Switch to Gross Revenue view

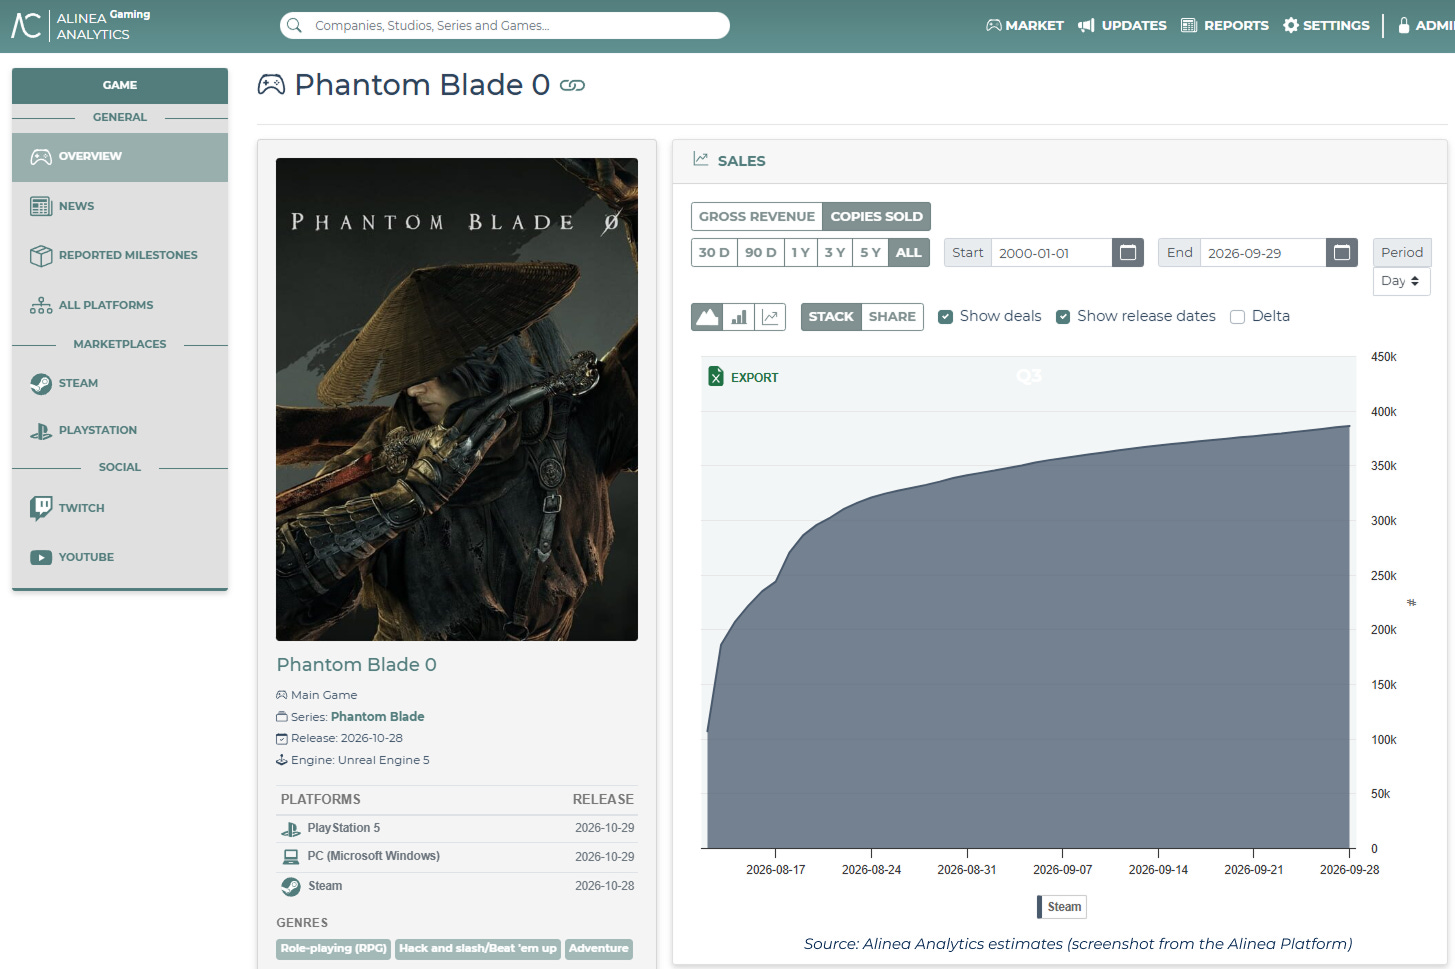tap(757, 217)
